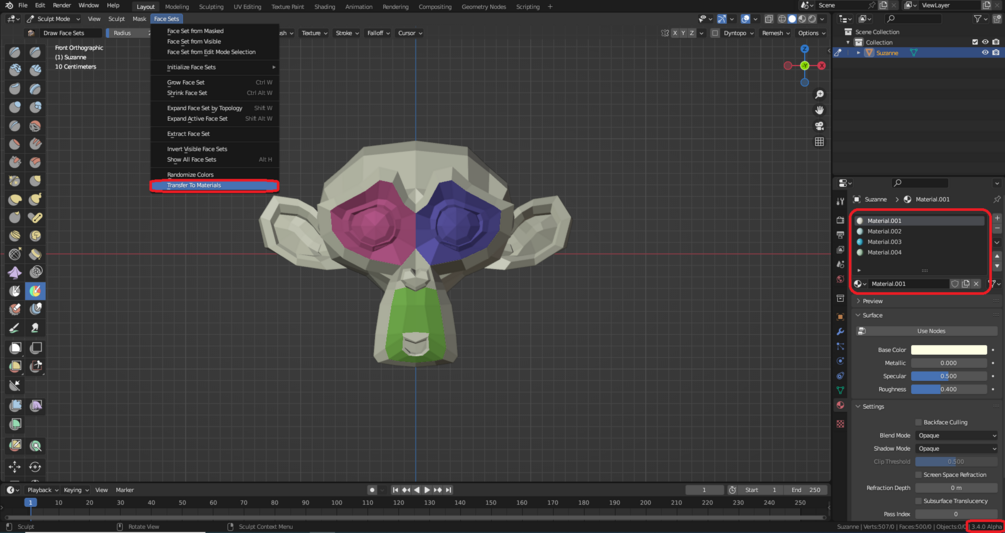Select Material.003 in slot list
The height and width of the screenshot is (533, 1005).
[920, 242]
